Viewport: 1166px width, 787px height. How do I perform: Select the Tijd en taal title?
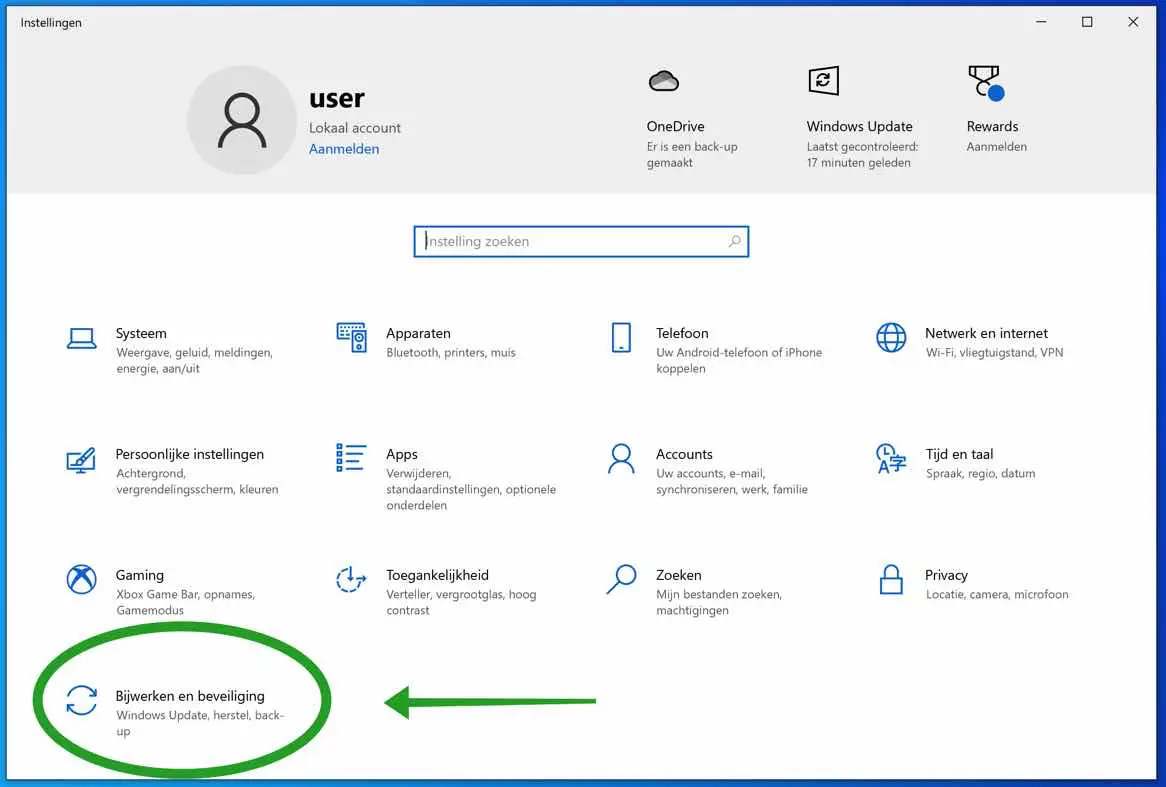(959, 454)
